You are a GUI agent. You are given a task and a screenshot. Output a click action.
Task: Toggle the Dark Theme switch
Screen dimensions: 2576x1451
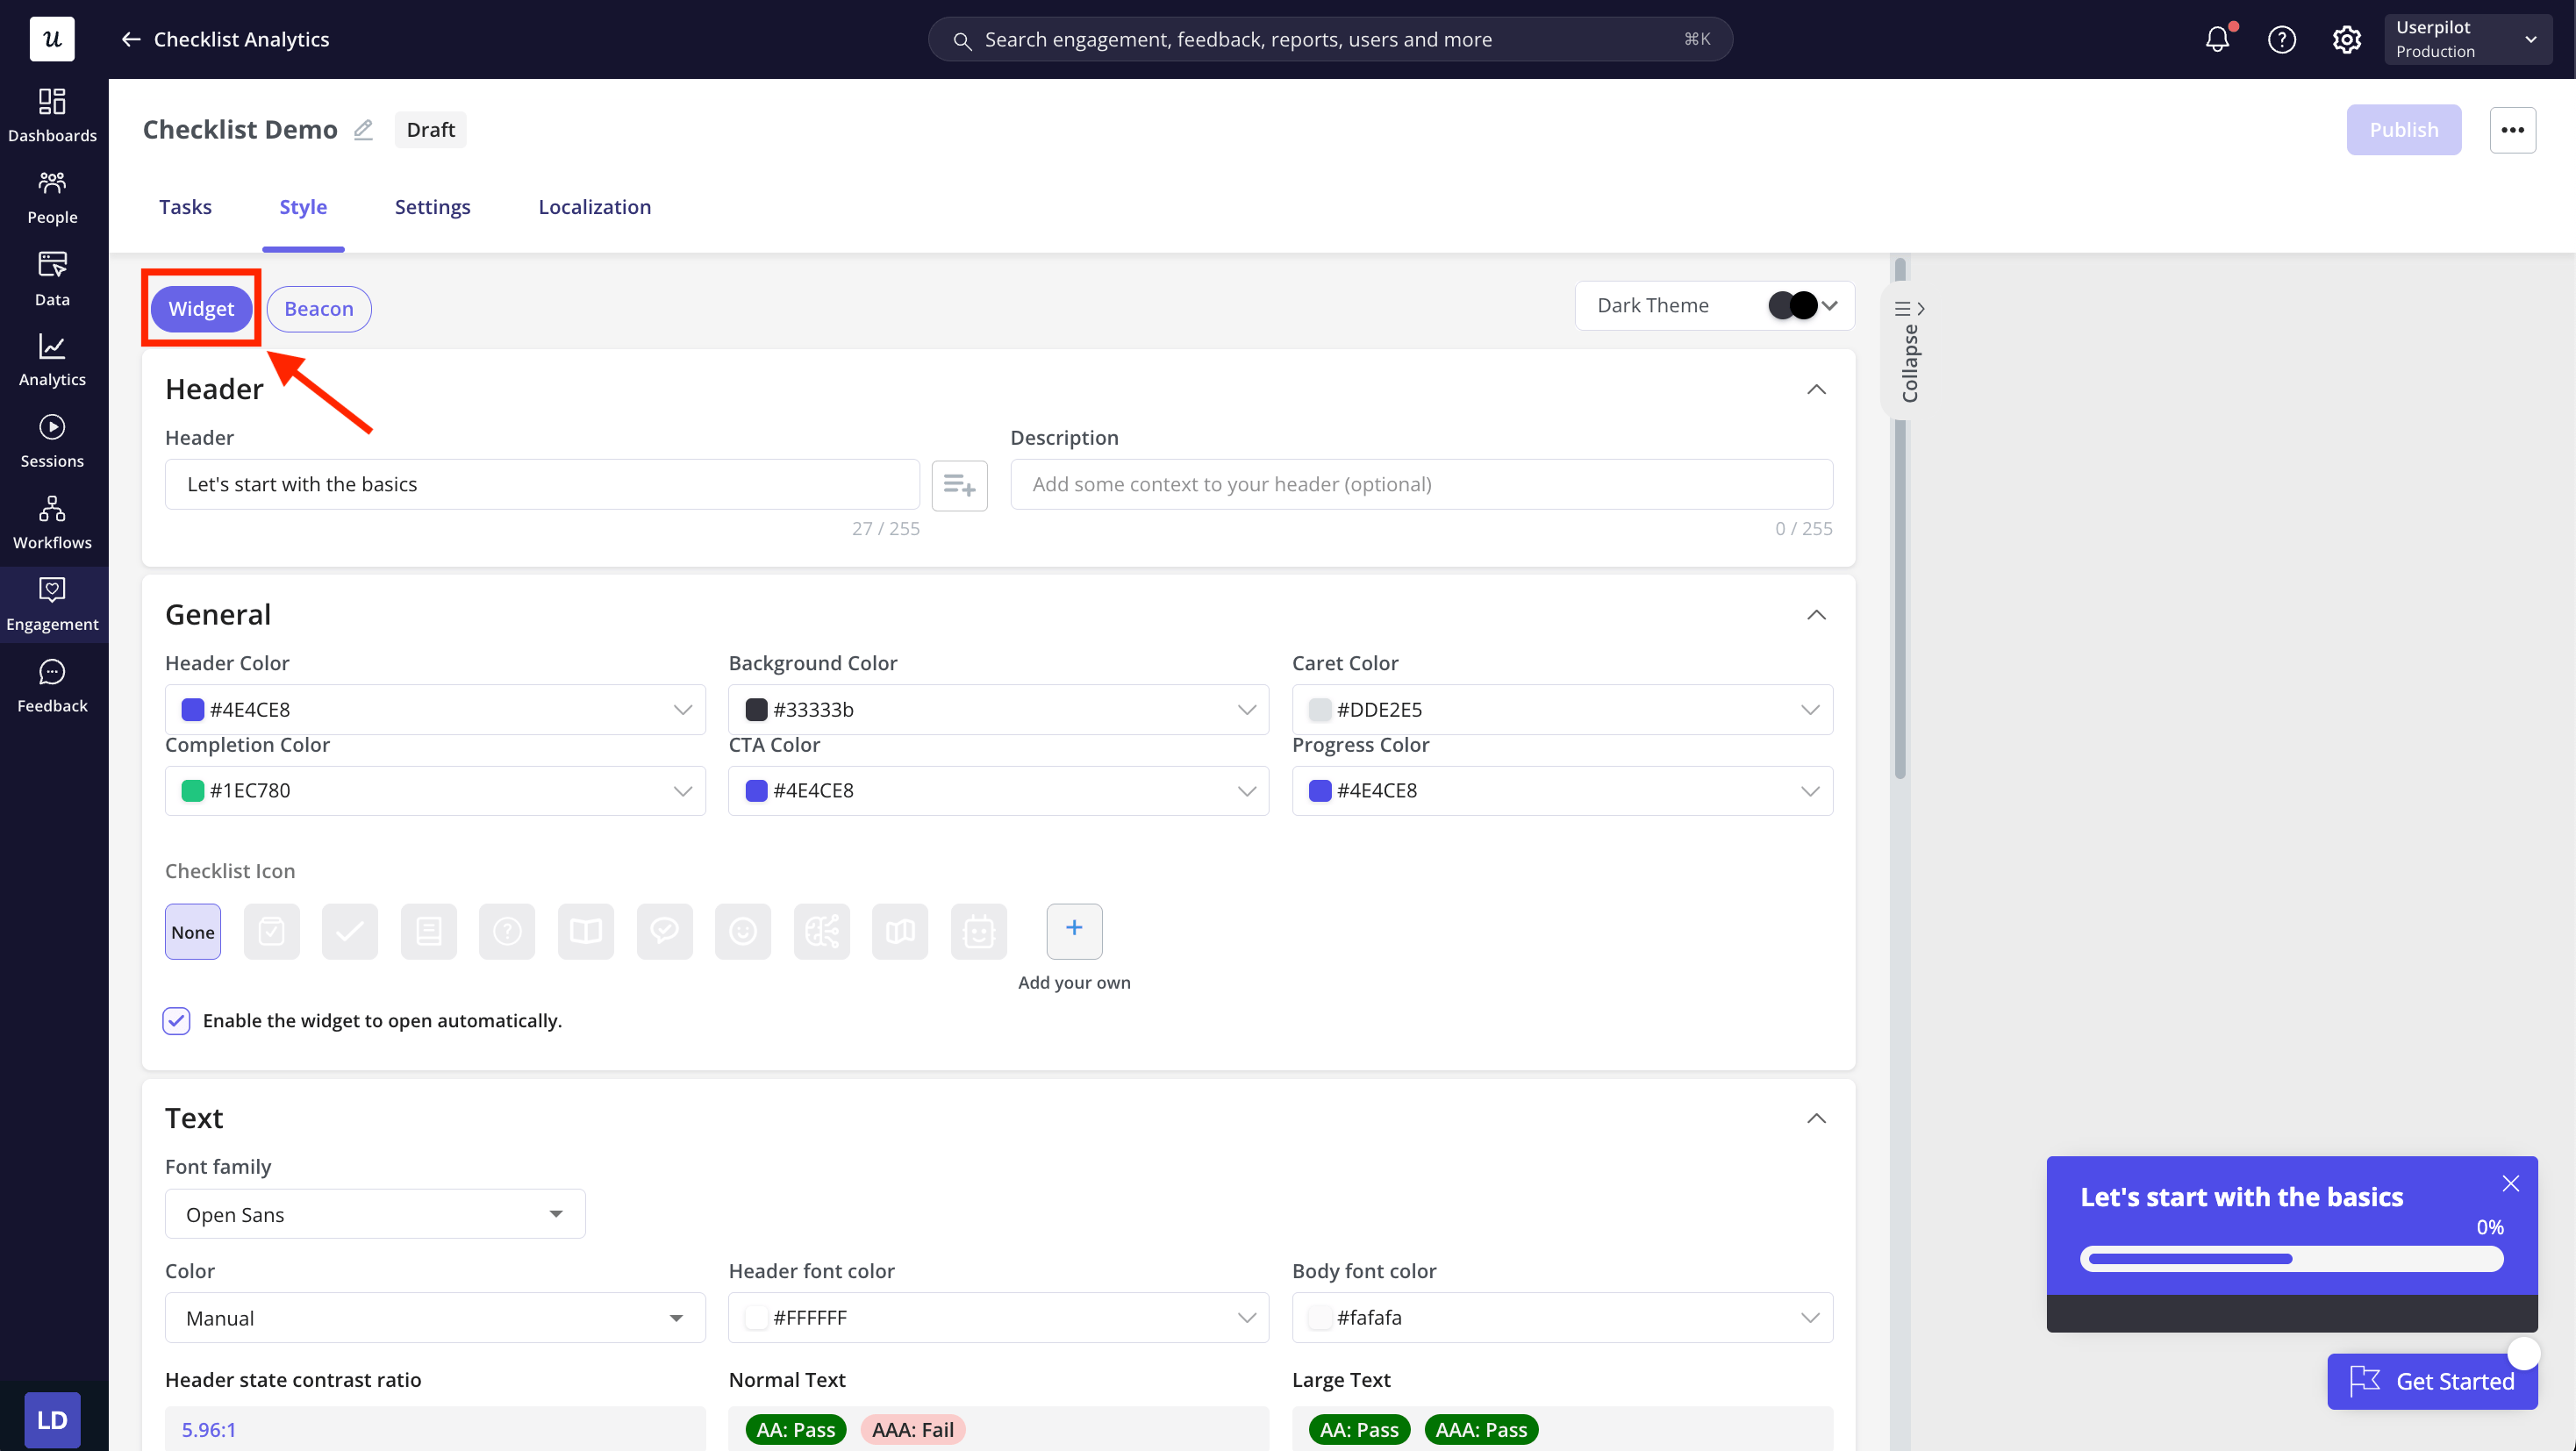coord(1792,305)
